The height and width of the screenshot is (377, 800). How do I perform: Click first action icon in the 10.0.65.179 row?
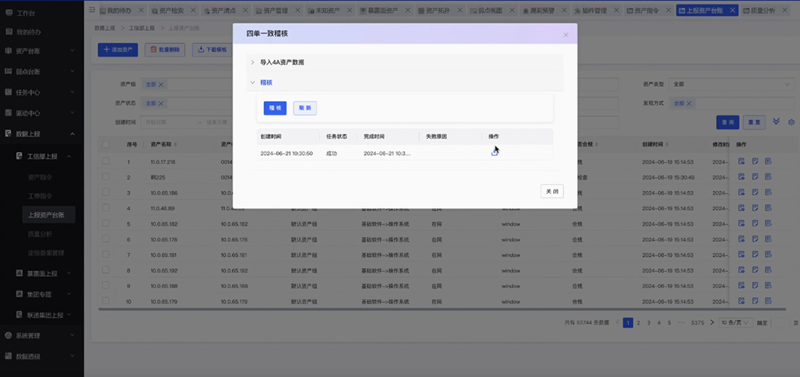pos(741,301)
